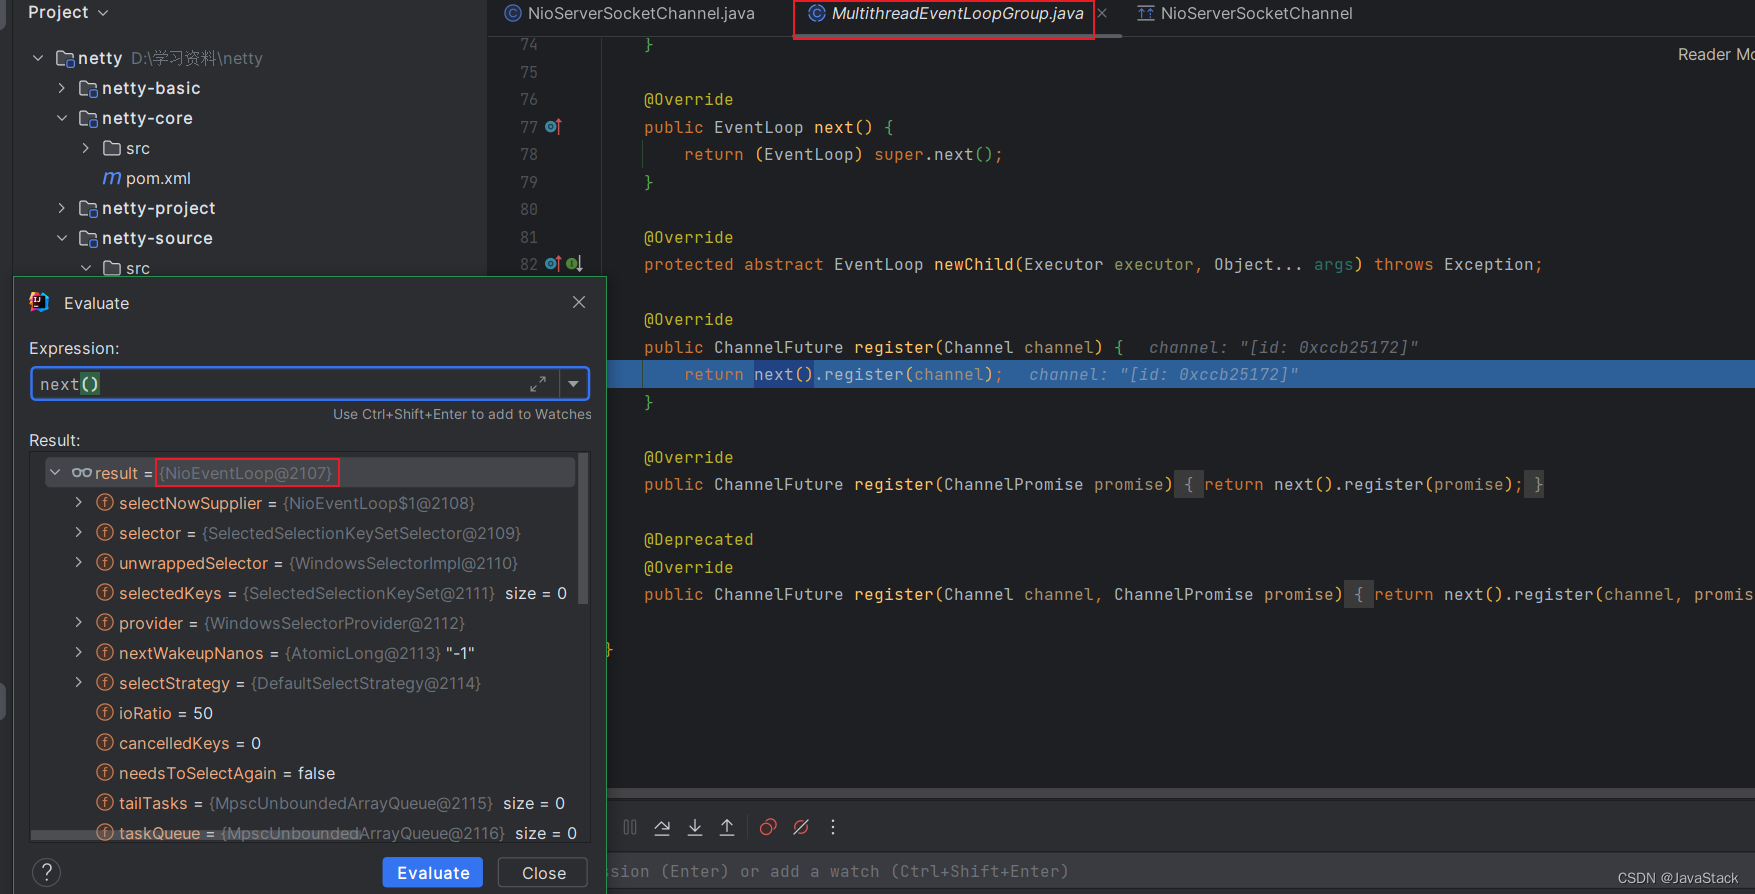Screen dimensions: 1755x894
Task: Expand the selector field
Action: click(x=79, y=532)
